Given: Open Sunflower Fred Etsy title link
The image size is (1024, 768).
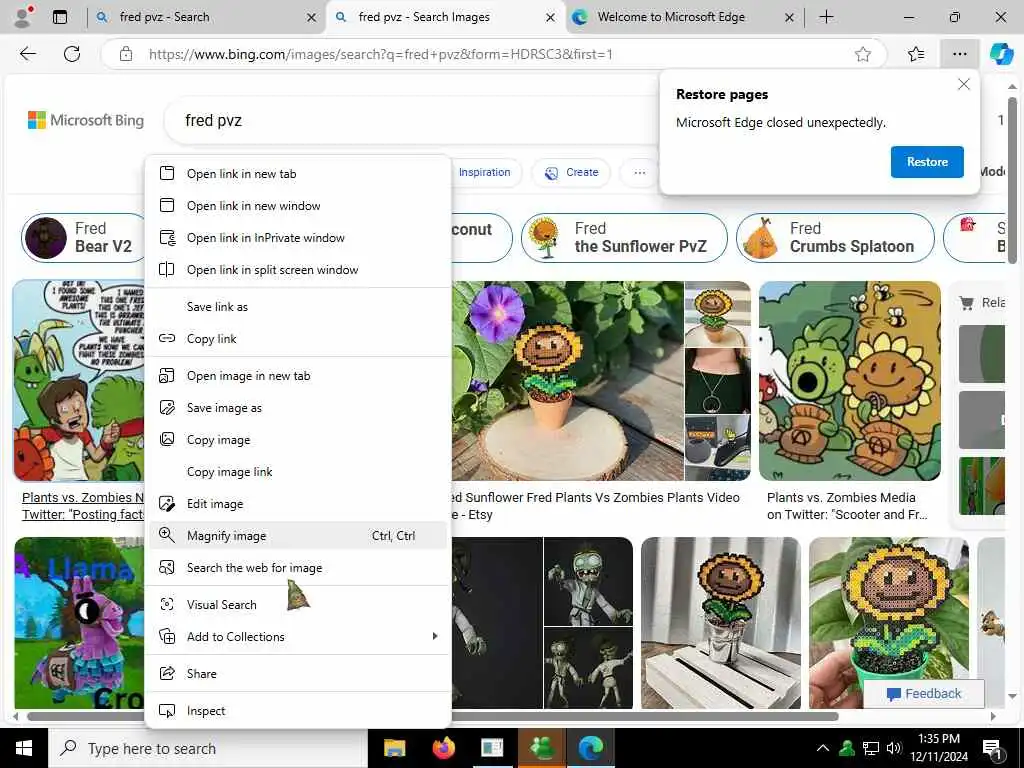Looking at the screenshot, I should (x=596, y=506).
